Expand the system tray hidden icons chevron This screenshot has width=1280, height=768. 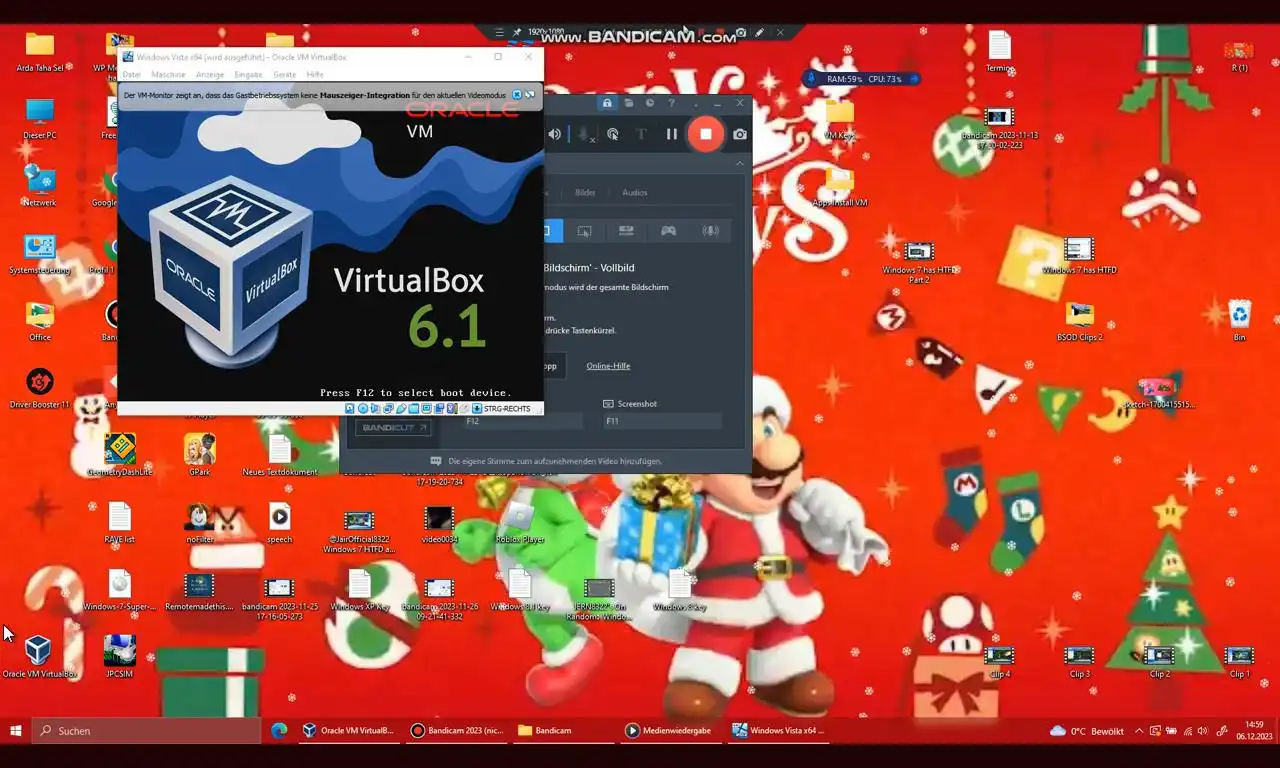1139,731
